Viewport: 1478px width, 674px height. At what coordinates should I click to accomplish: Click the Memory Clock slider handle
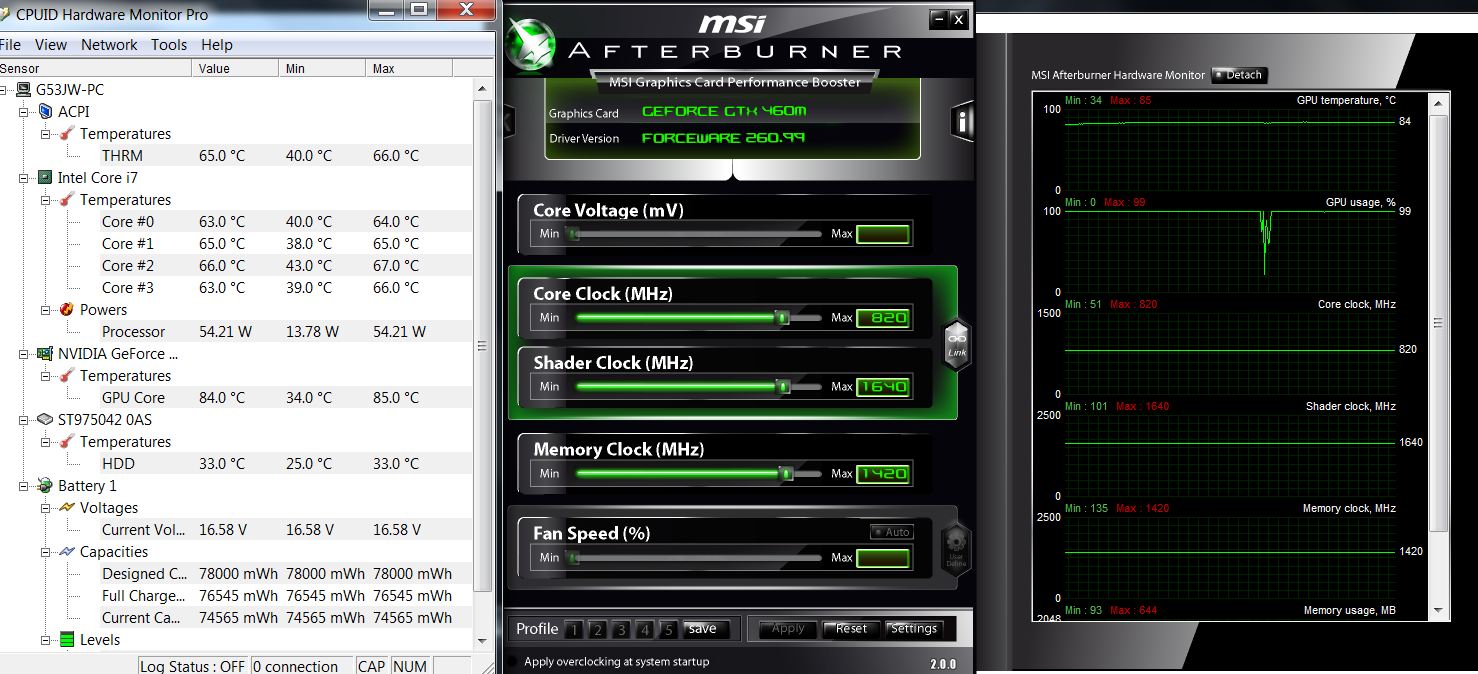[786, 474]
